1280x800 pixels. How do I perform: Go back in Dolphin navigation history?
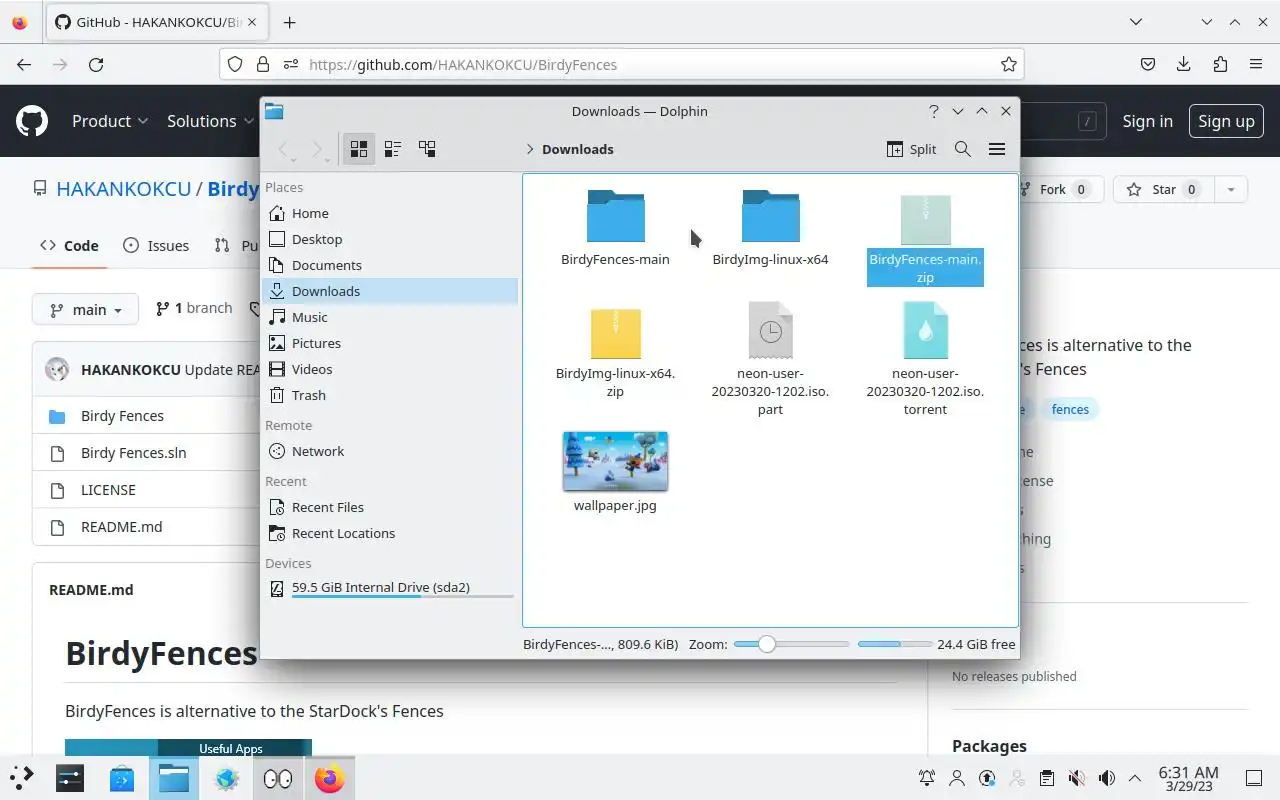pyautogui.click(x=285, y=149)
